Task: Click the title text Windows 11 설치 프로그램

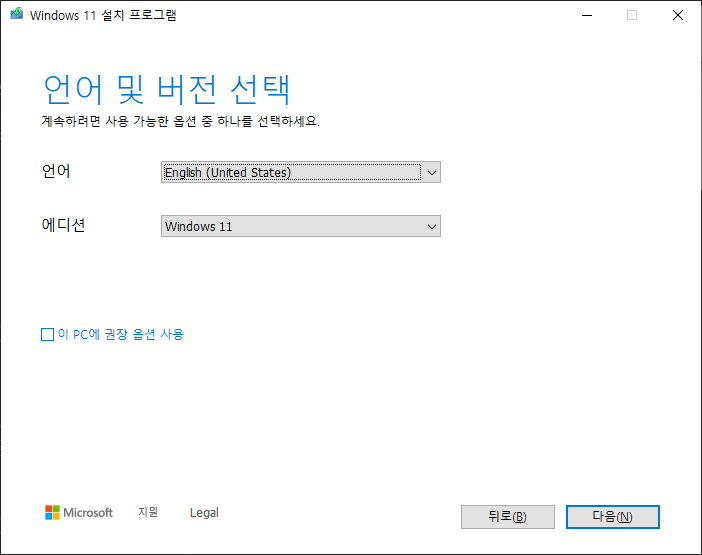Action: pyautogui.click(x=103, y=15)
